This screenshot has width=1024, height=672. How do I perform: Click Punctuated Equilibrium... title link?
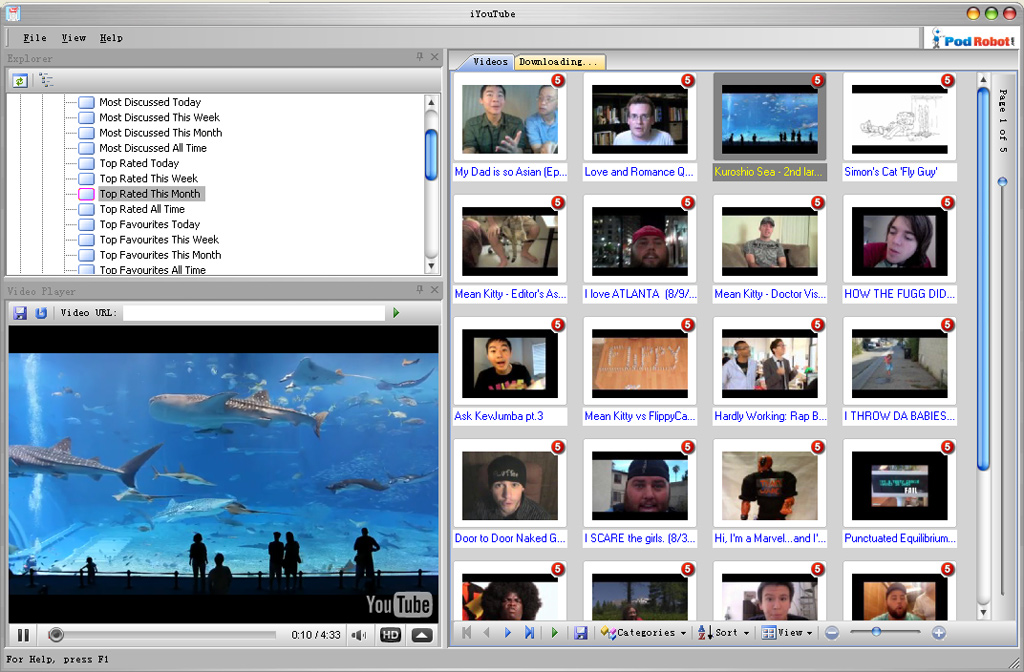900,539
